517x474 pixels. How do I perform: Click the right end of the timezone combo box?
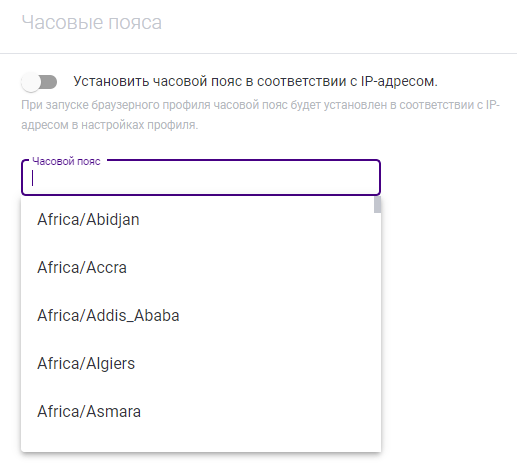pyautogui.click(x=367, y=178)
